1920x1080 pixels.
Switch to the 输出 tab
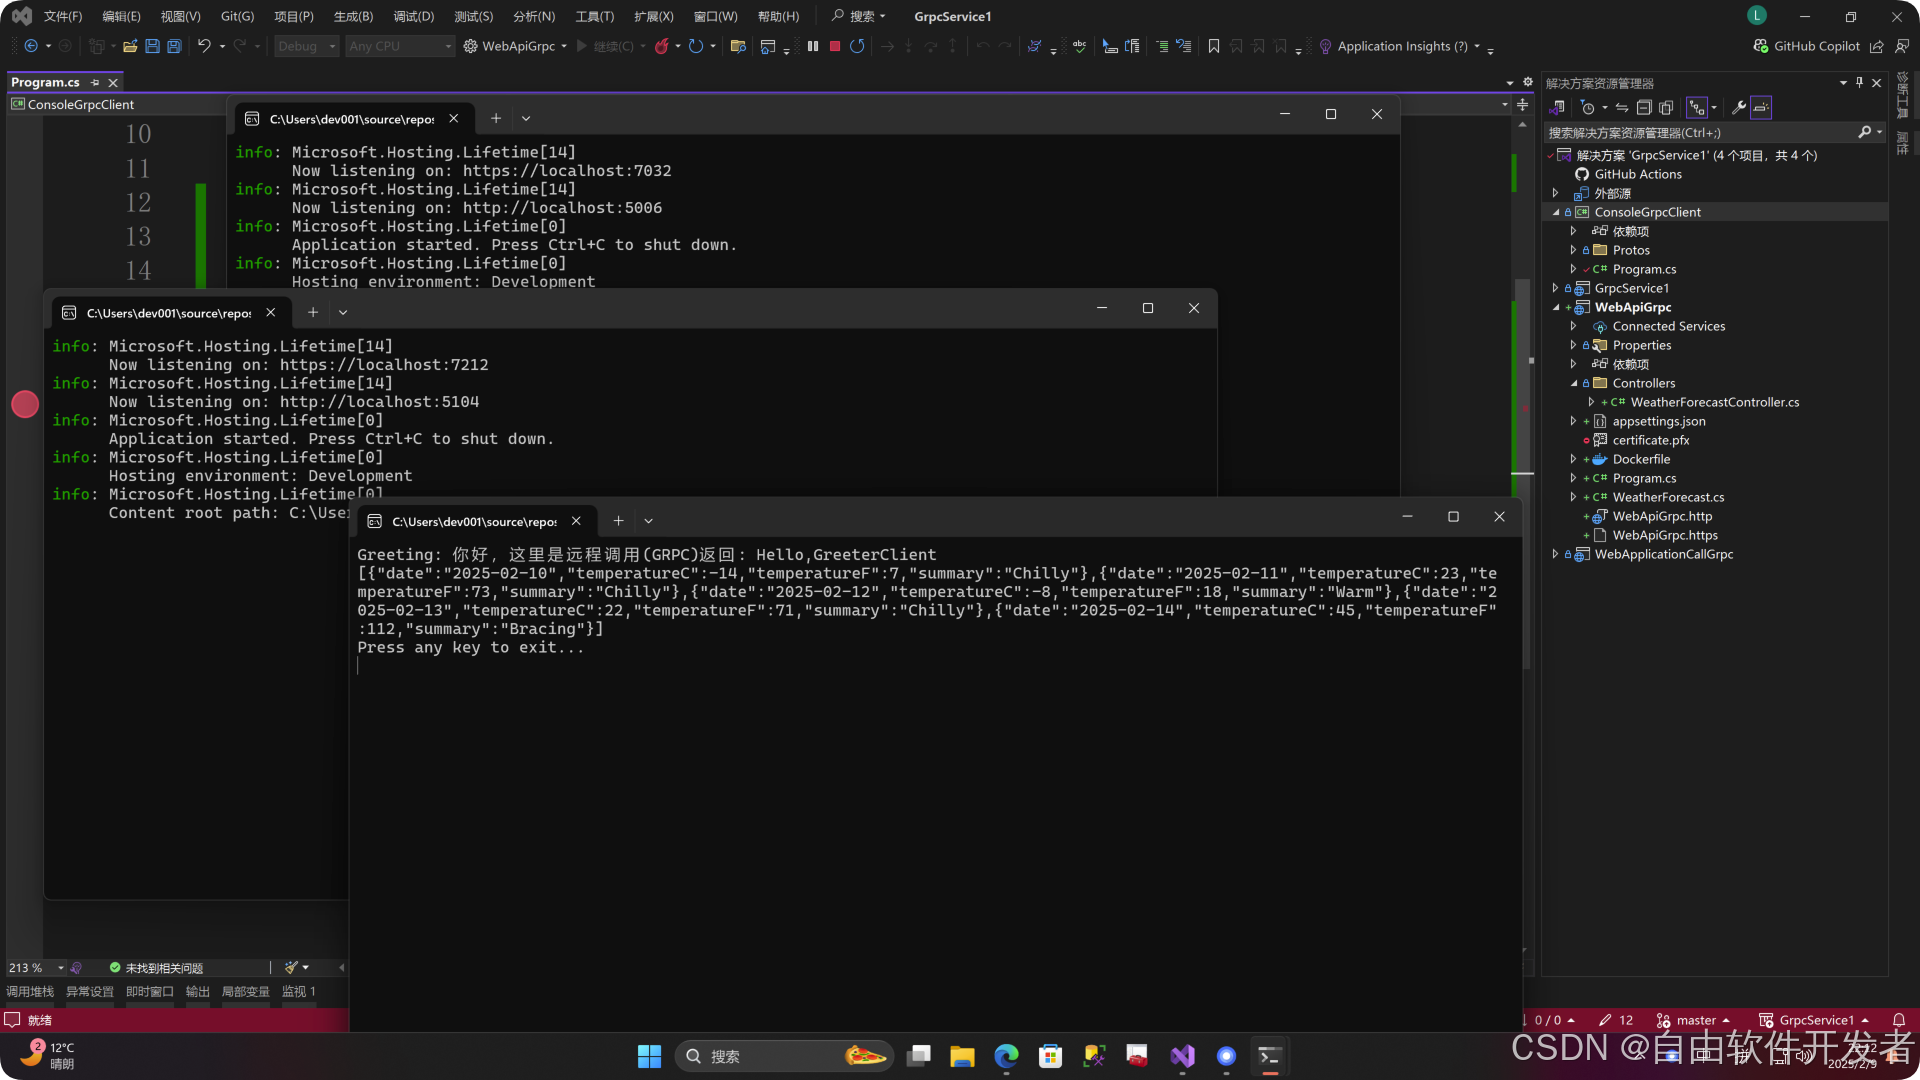(198, 992)
